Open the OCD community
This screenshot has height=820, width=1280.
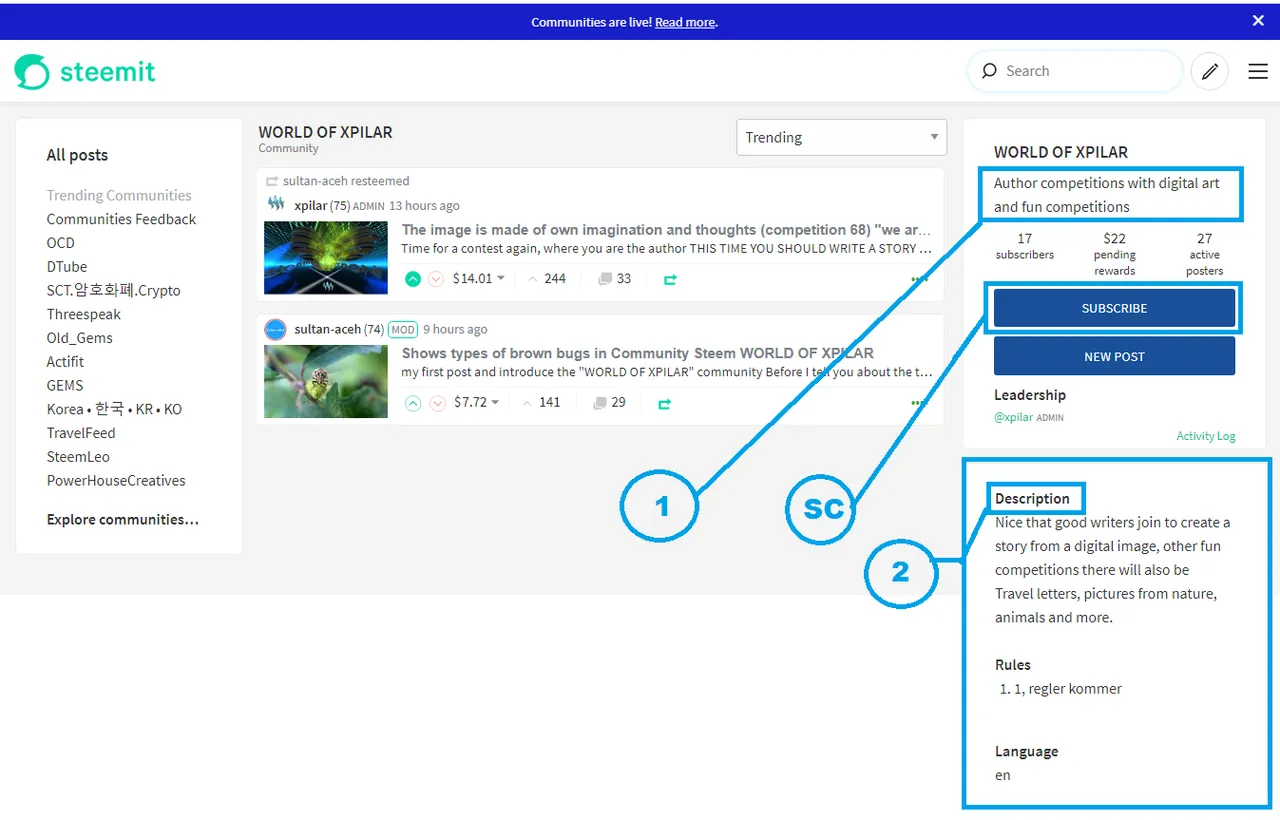point(60,243)
